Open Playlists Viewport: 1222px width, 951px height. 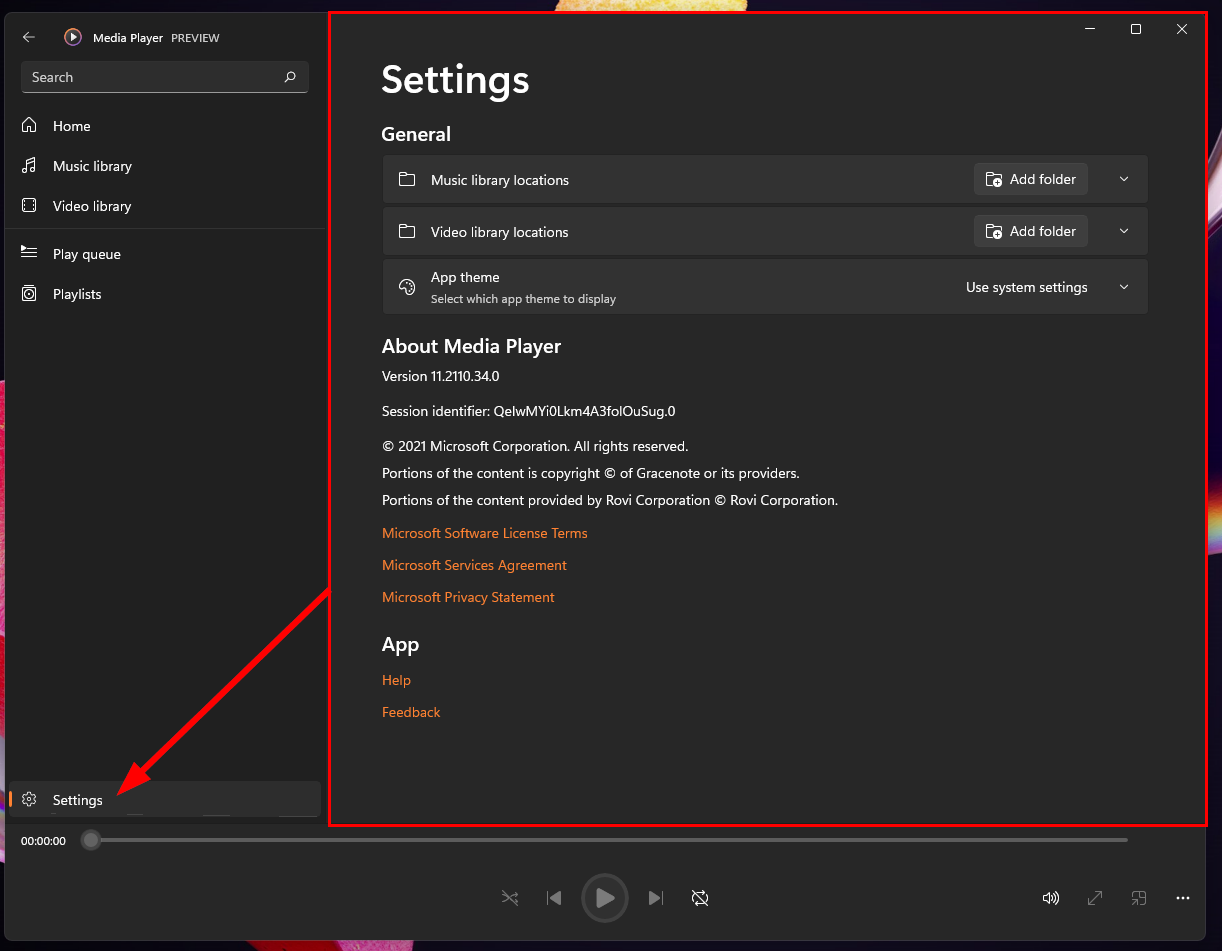point(165,294)
